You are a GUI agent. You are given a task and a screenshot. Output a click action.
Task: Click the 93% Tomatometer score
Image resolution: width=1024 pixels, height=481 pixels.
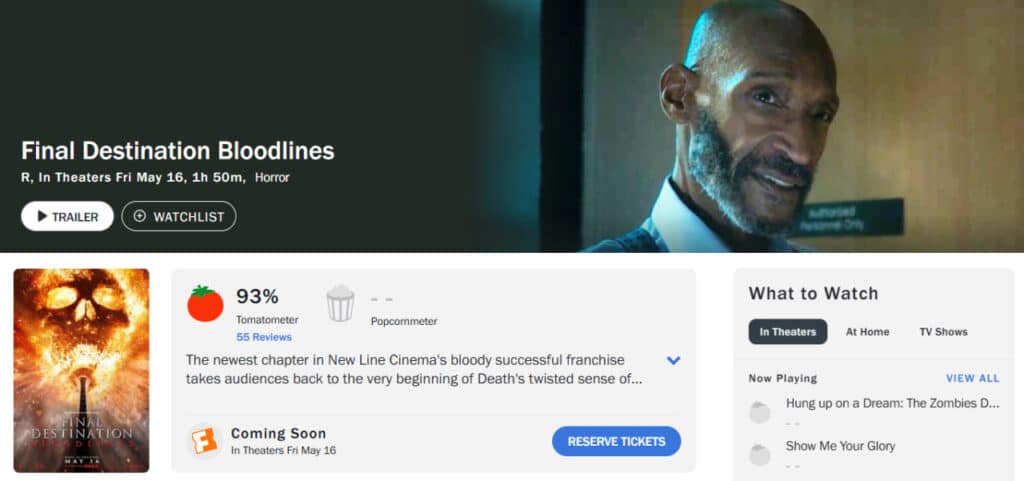pyautogui.click(x=257, y=296)
